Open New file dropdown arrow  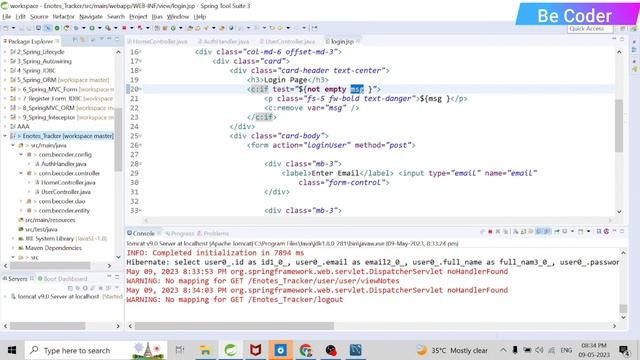point(13,28)
